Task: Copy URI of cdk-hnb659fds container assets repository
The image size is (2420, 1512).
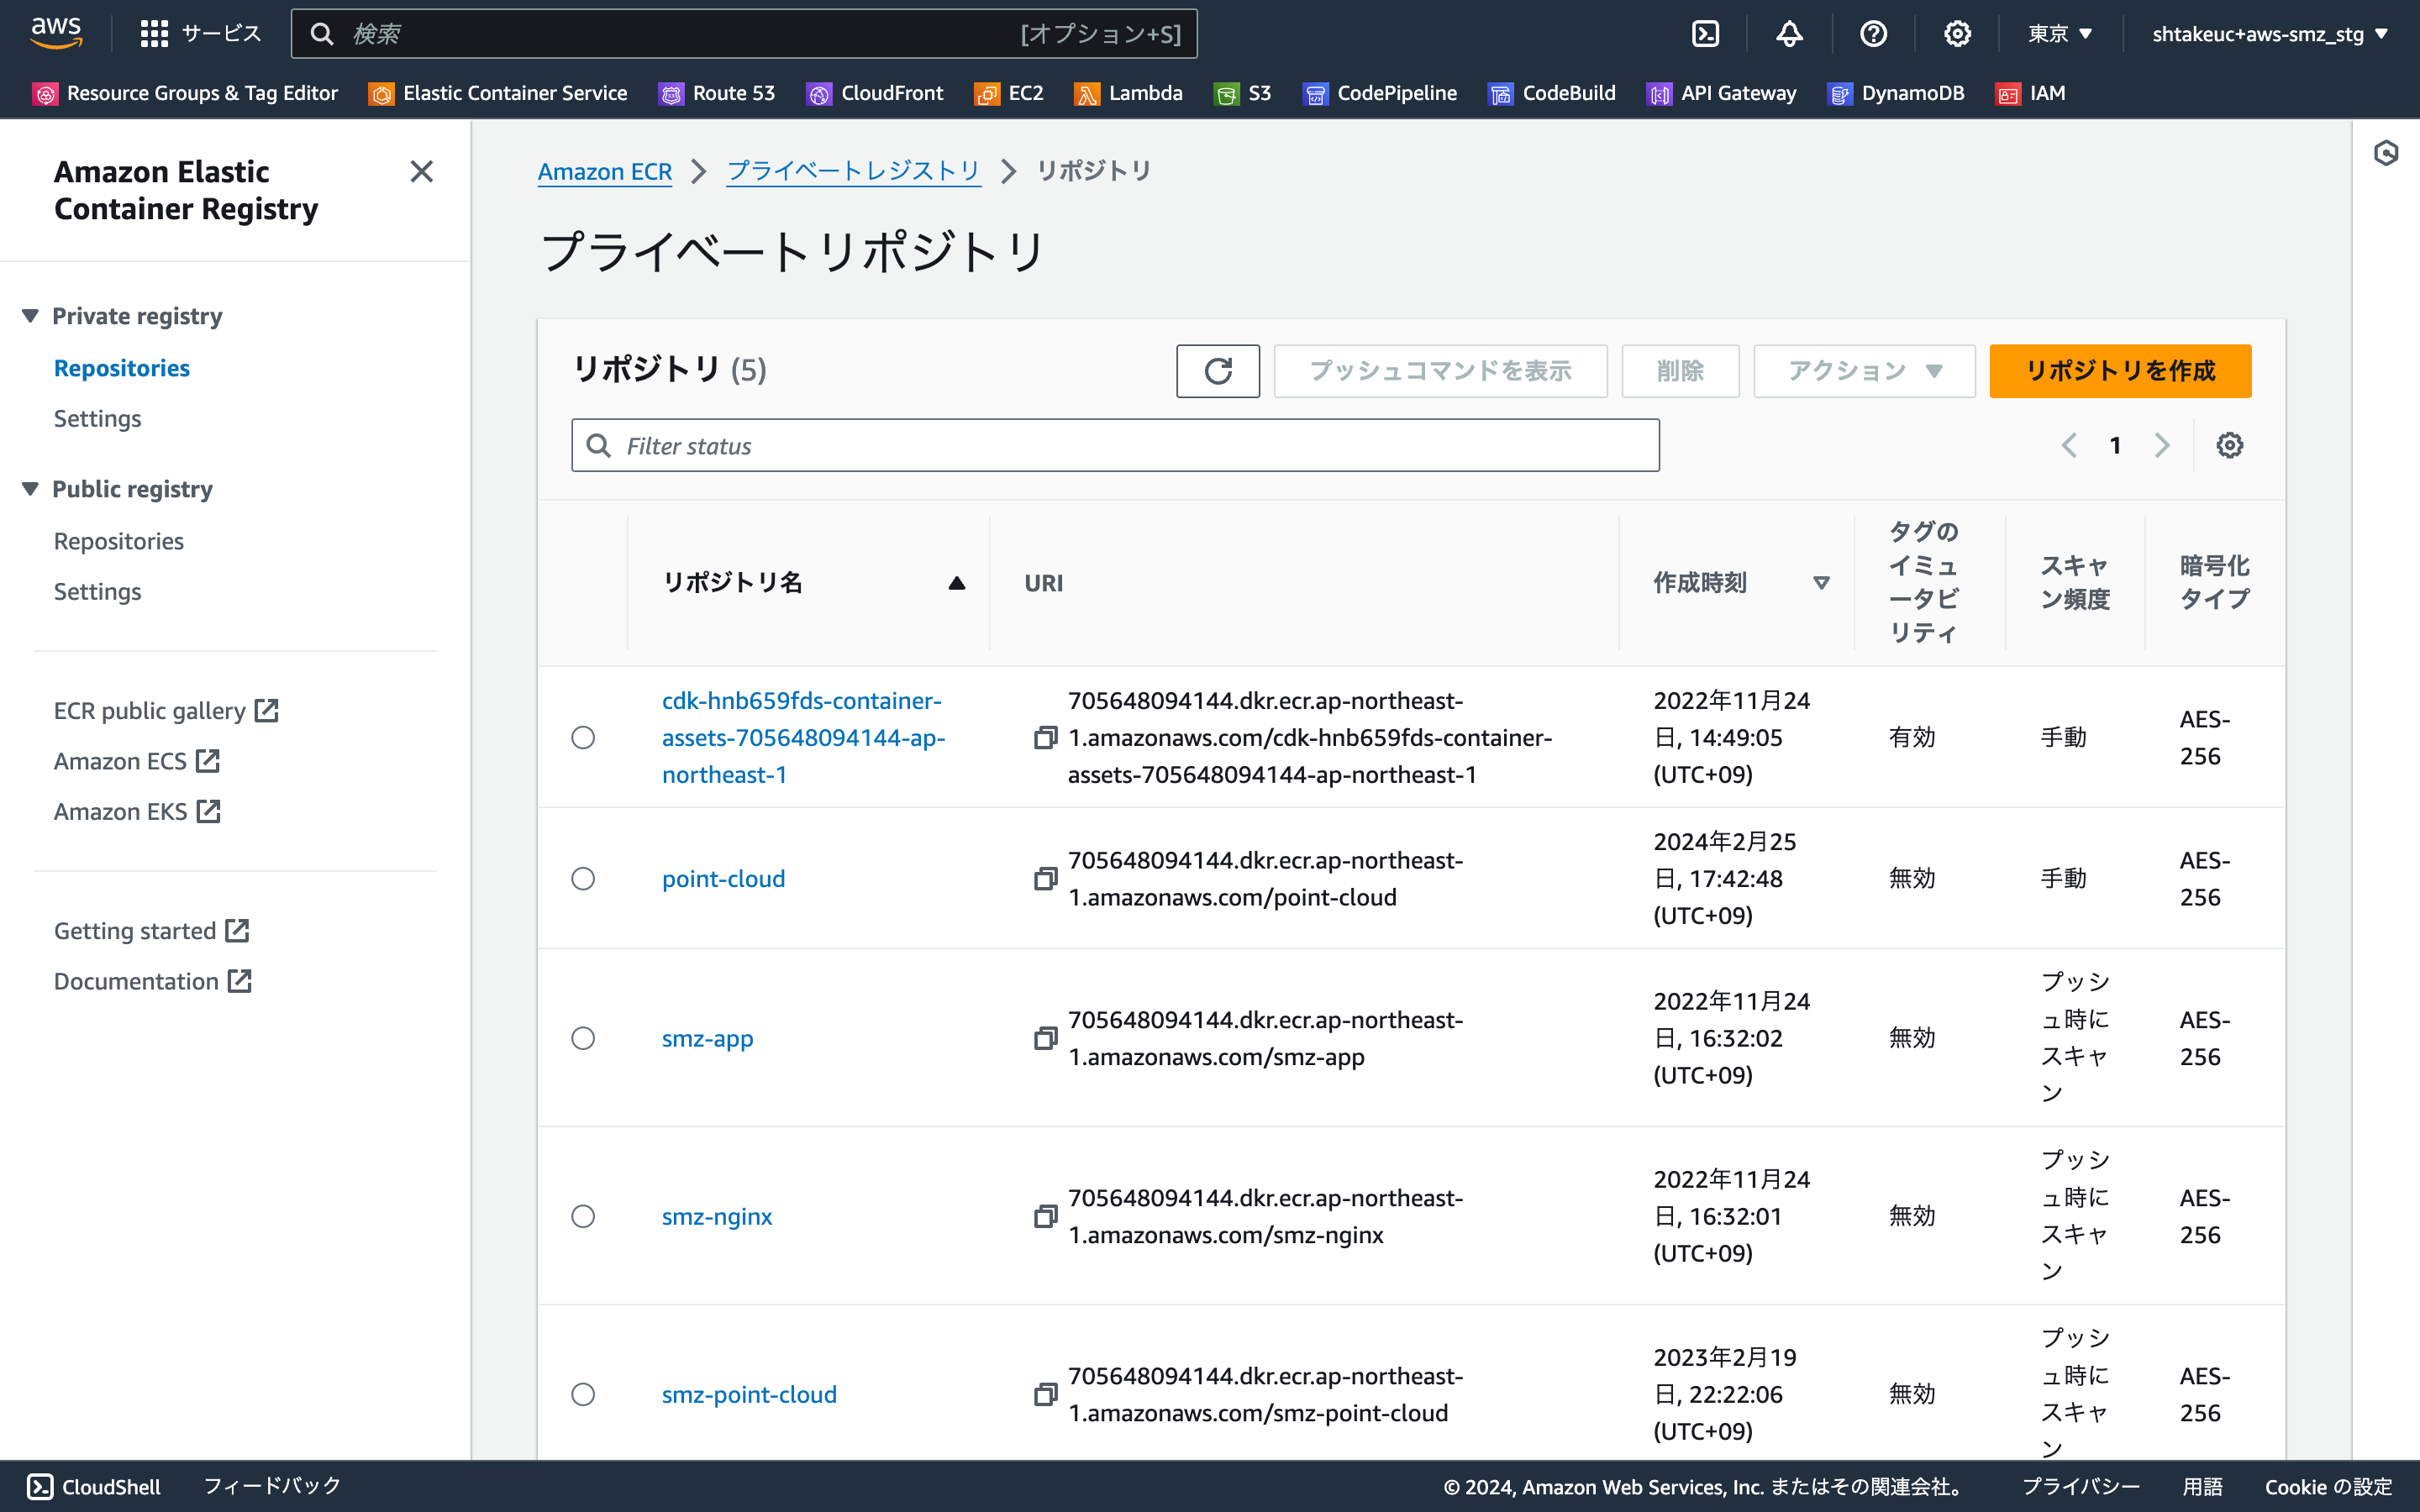Action: coord(1045,737)
